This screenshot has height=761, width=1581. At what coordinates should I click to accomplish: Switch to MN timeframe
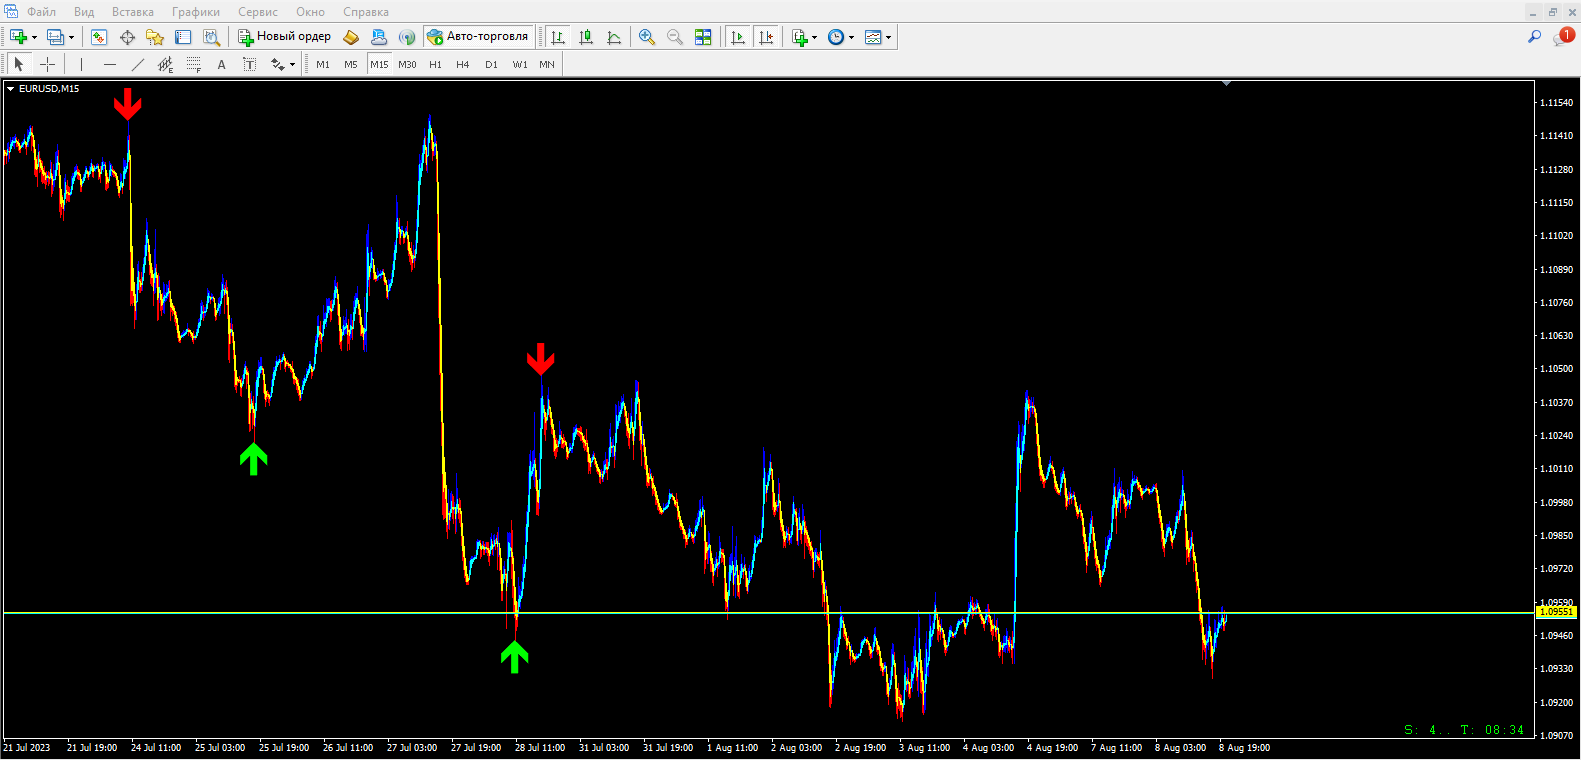pos(547,64)
